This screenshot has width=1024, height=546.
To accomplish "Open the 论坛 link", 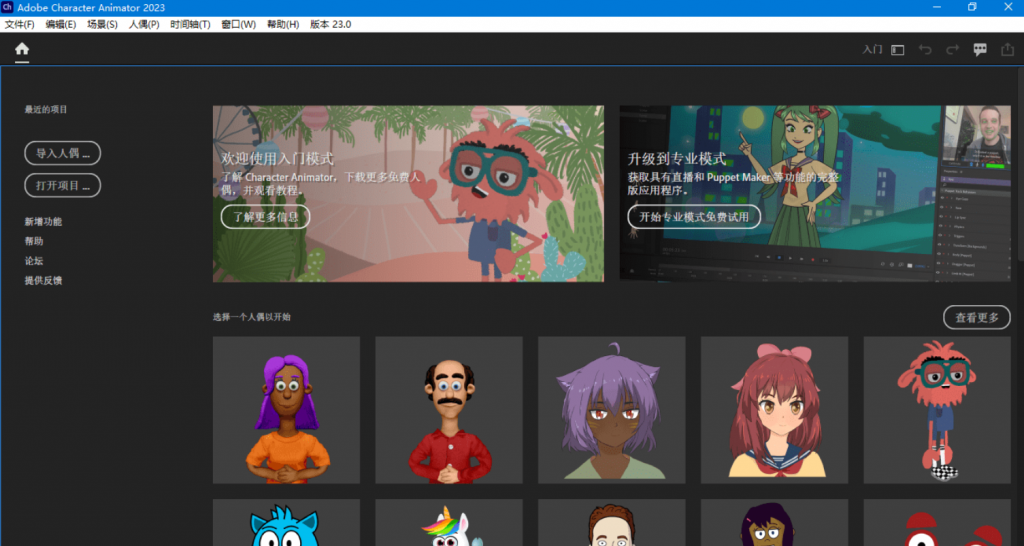I will coord(34,261).
